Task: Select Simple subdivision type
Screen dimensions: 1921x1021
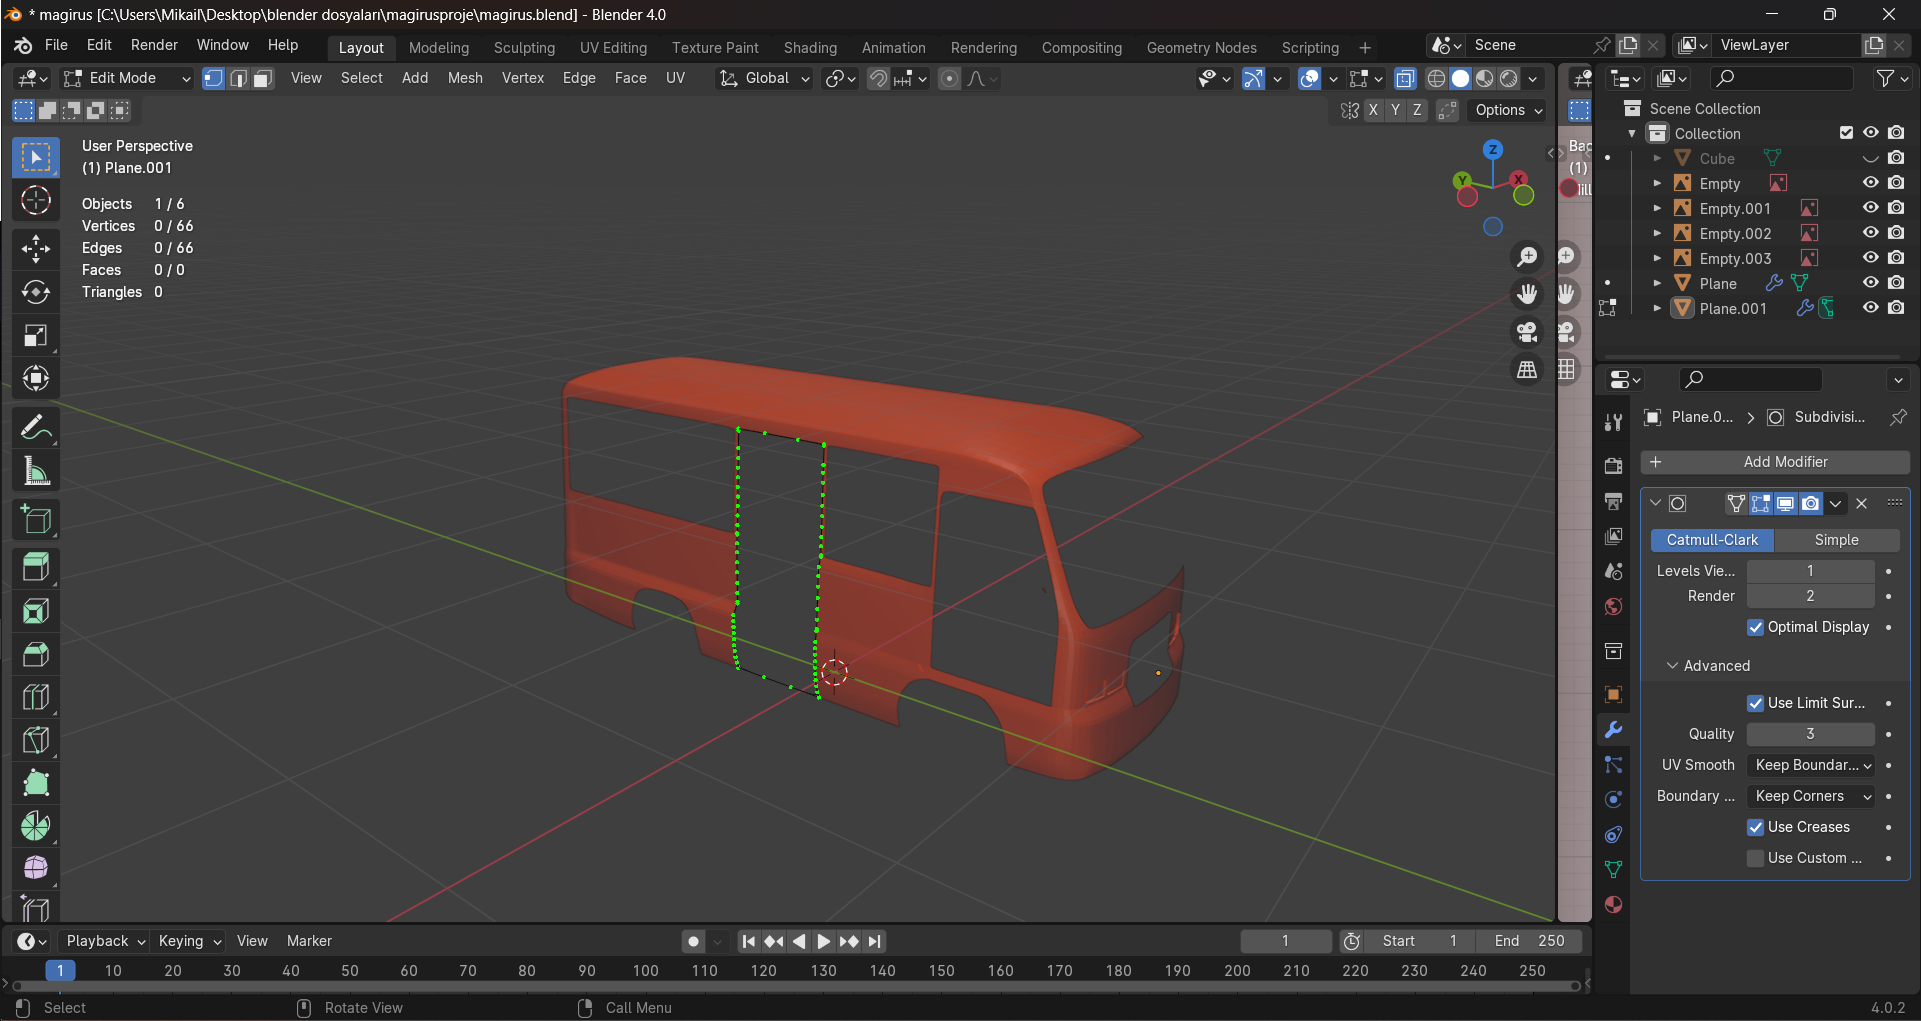Action: 1837,540
